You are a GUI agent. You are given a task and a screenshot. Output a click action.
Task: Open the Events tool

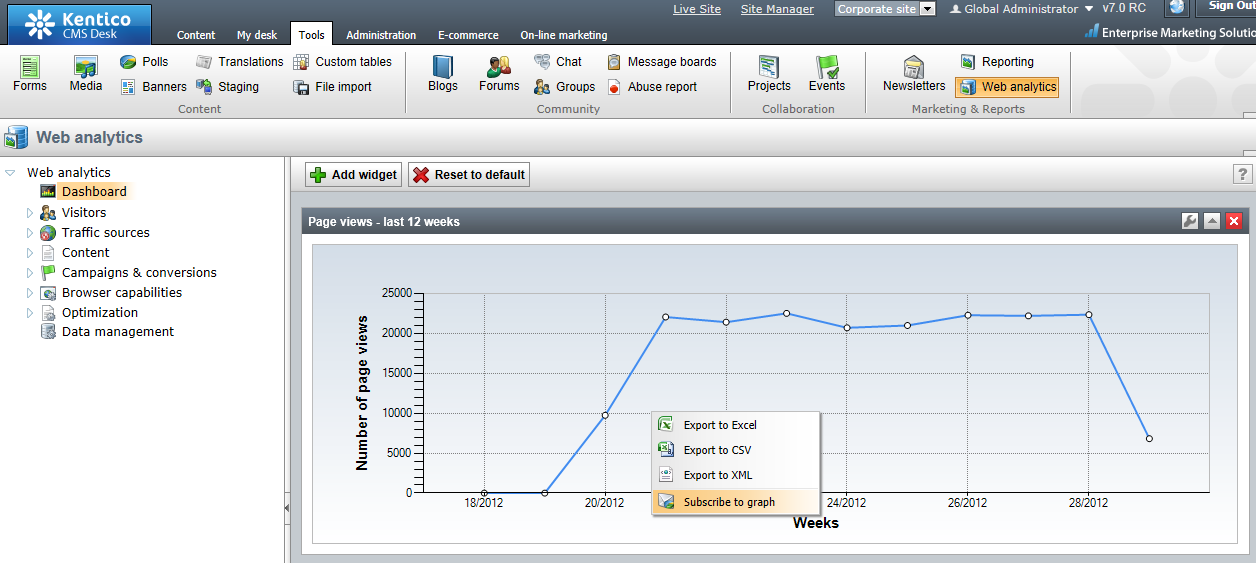(827, 73)
